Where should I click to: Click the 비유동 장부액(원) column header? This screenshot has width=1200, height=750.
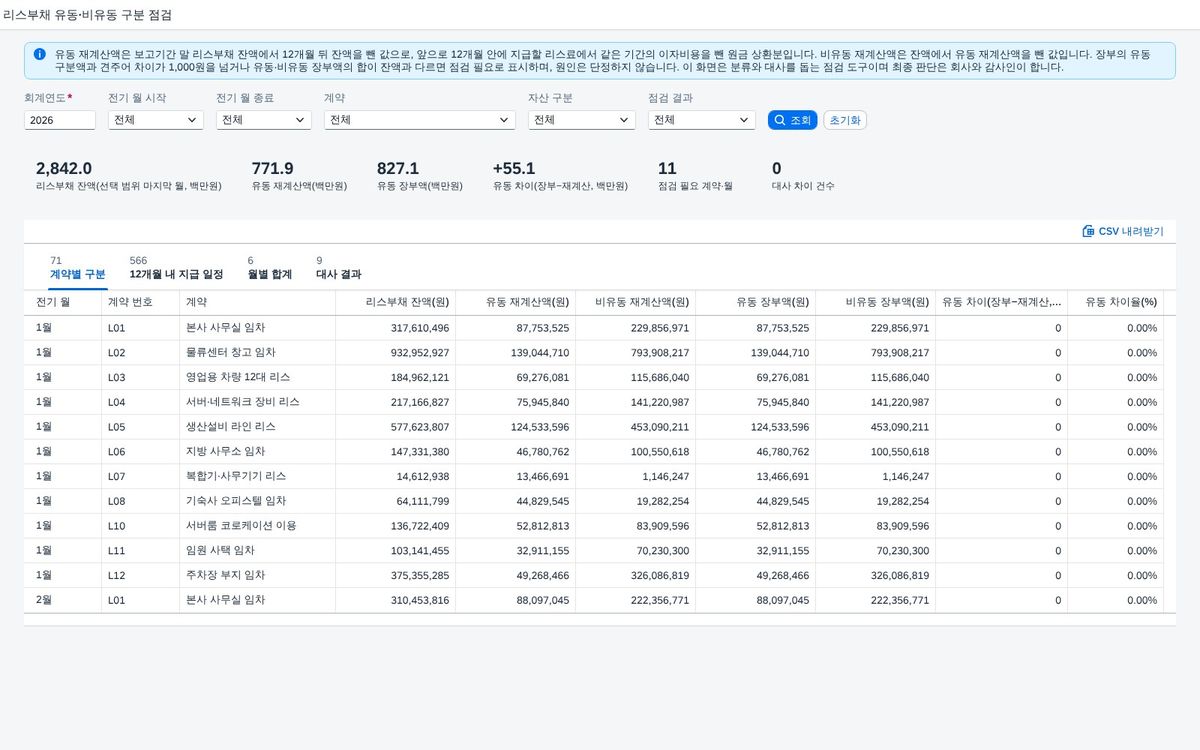click(875, 301)
